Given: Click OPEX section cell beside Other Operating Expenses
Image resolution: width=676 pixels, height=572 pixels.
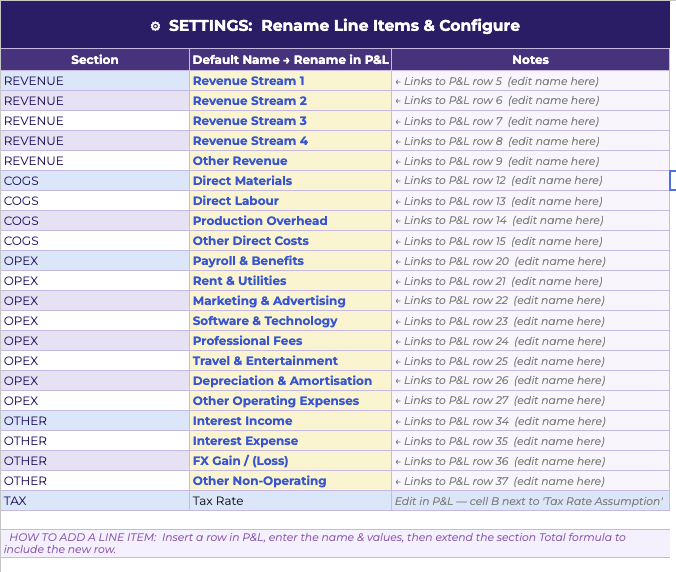Looking at the screenshot, I should (x=95, y=401).
